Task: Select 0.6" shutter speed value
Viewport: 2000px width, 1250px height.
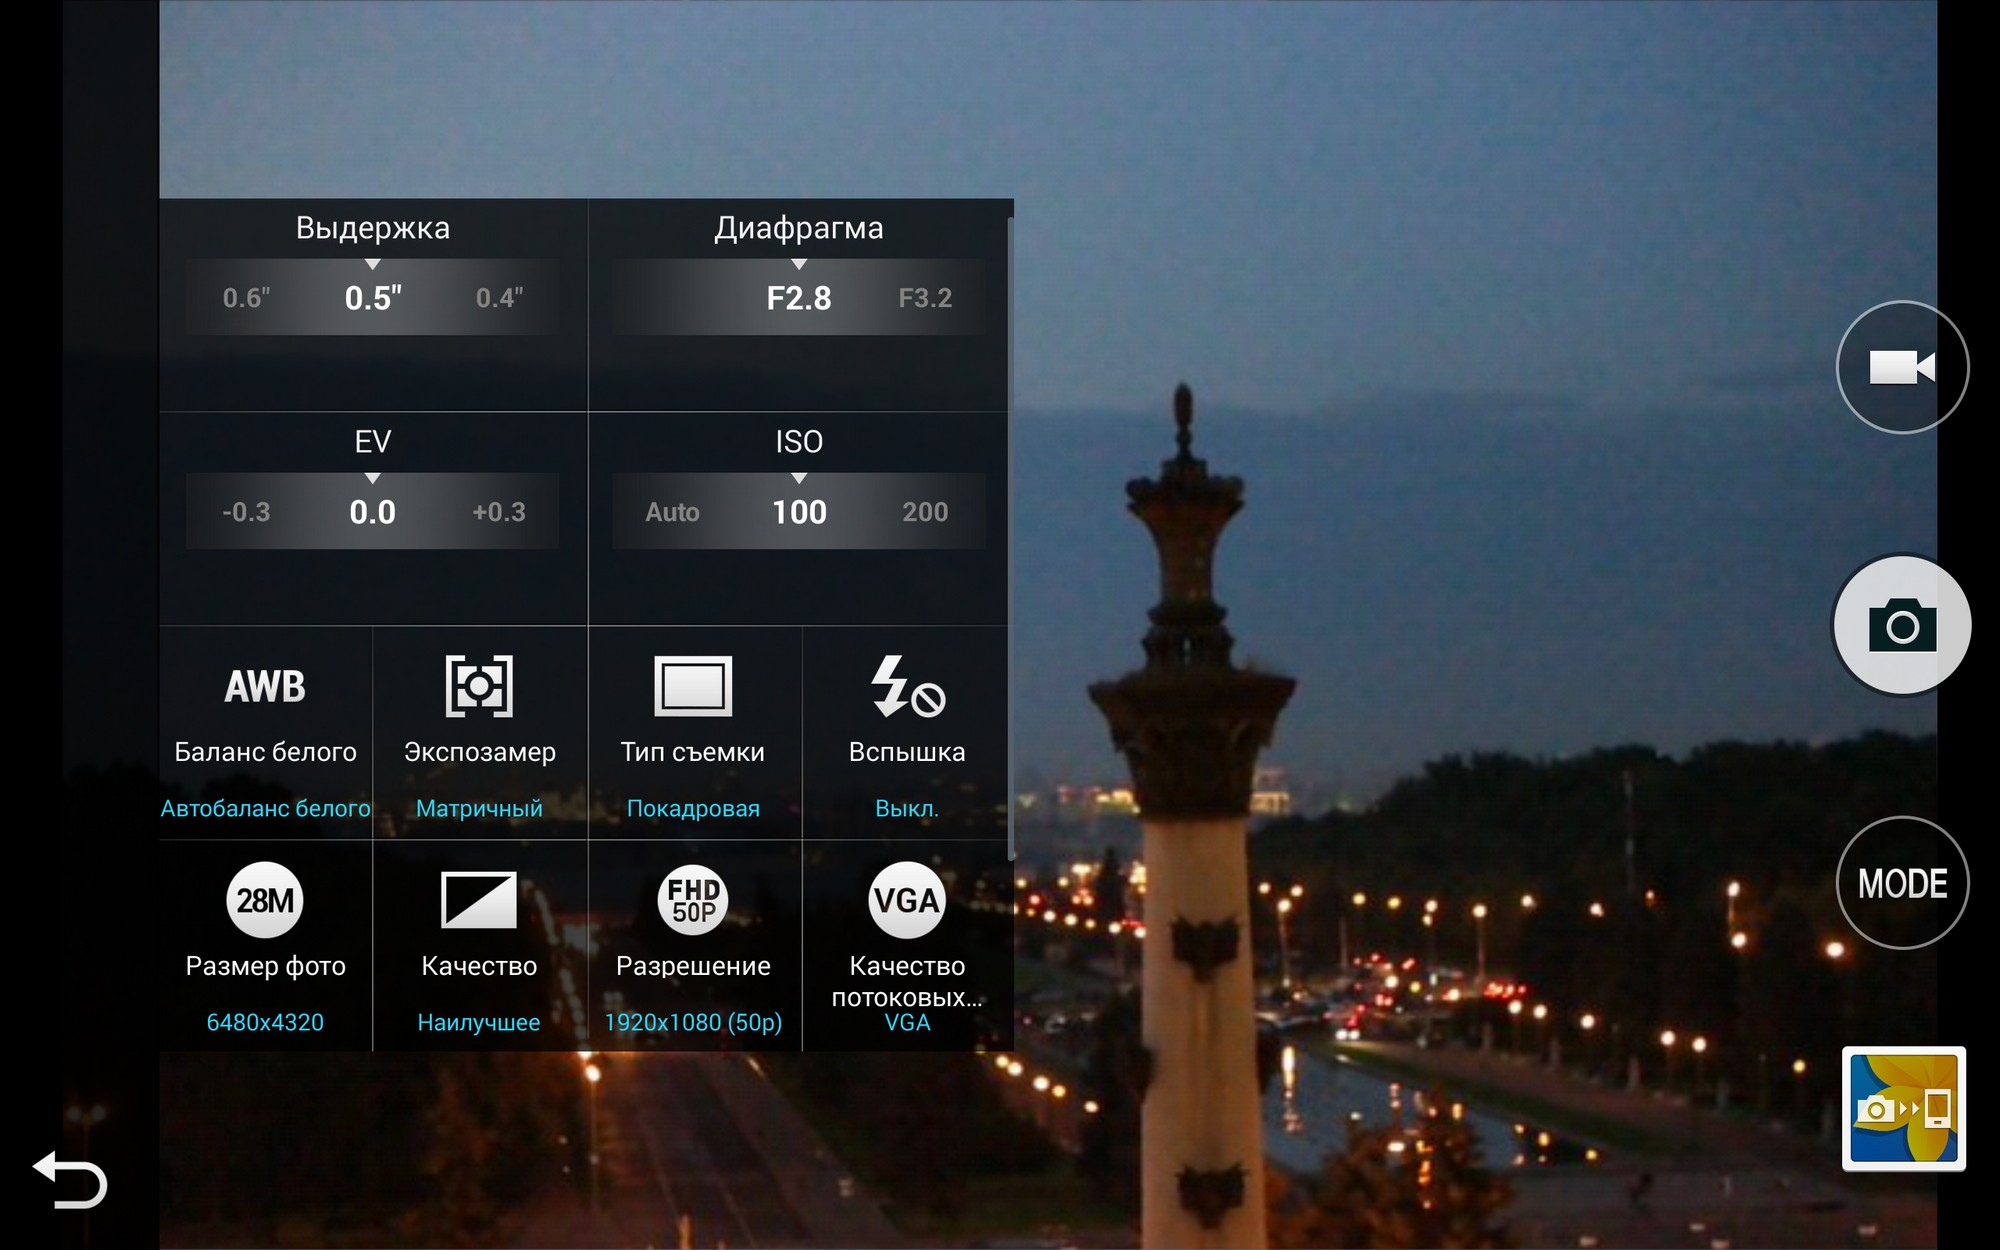Action: pyautogui.click(x=246, y=298)
